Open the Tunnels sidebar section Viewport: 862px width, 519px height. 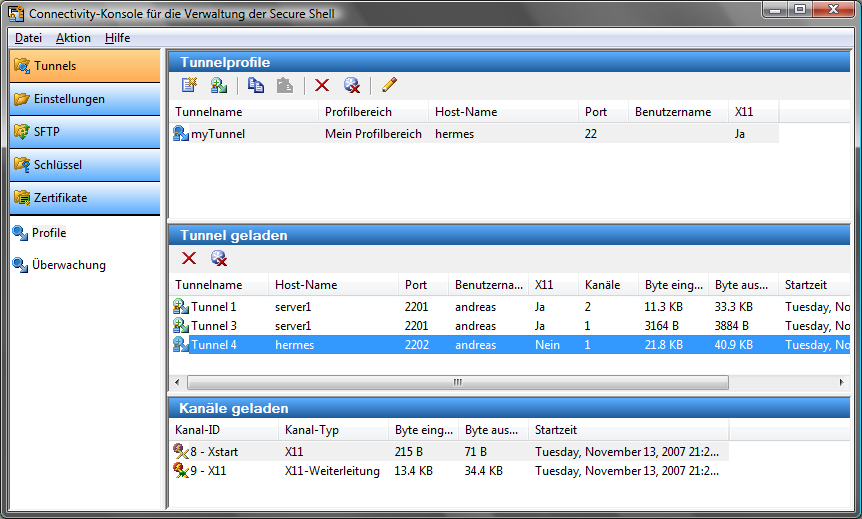pyautogui.click(x=85, y=66)
